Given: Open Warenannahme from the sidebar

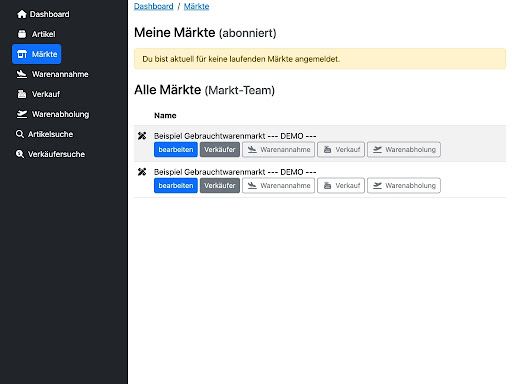Looking at the screenshot, I should click(52, 74).
